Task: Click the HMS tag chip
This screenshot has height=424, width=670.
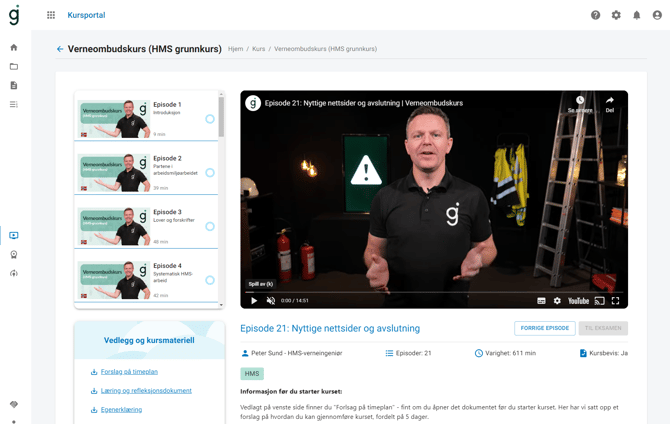Action: (252, 374)
